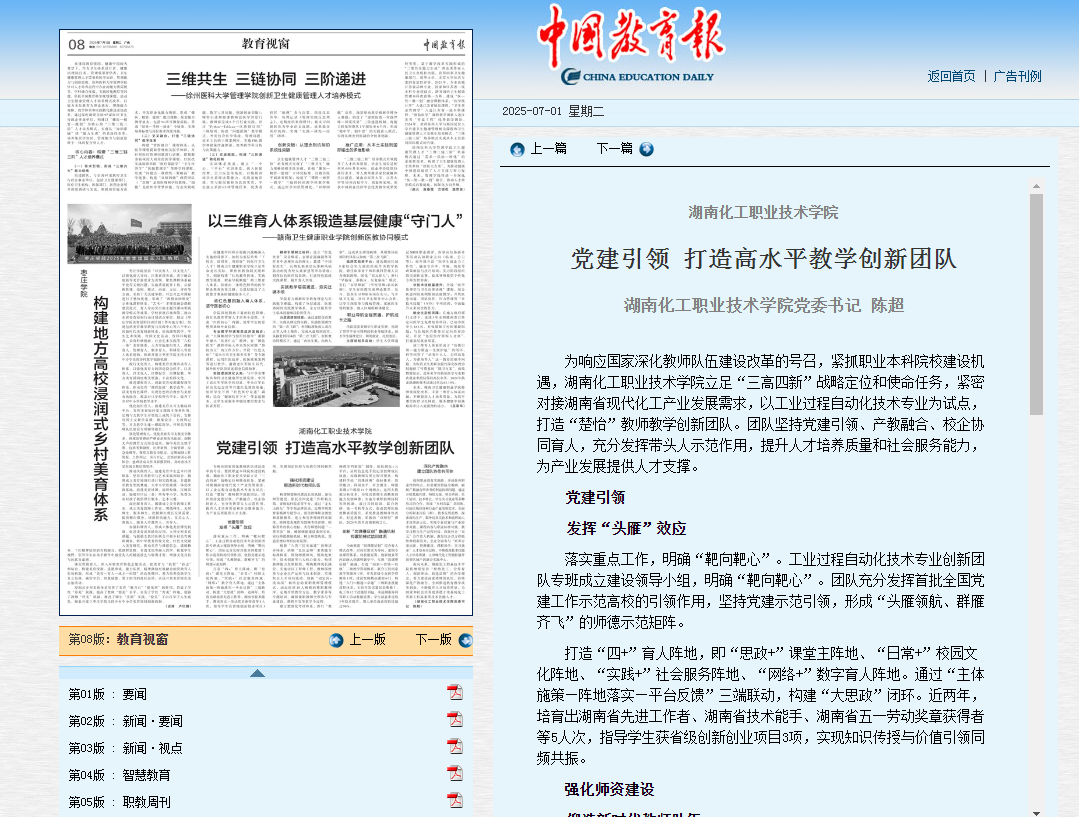1079x817 pixels.
Task: Open PDF icon for 第03版 新闻·视点
Action: [454, 747]
